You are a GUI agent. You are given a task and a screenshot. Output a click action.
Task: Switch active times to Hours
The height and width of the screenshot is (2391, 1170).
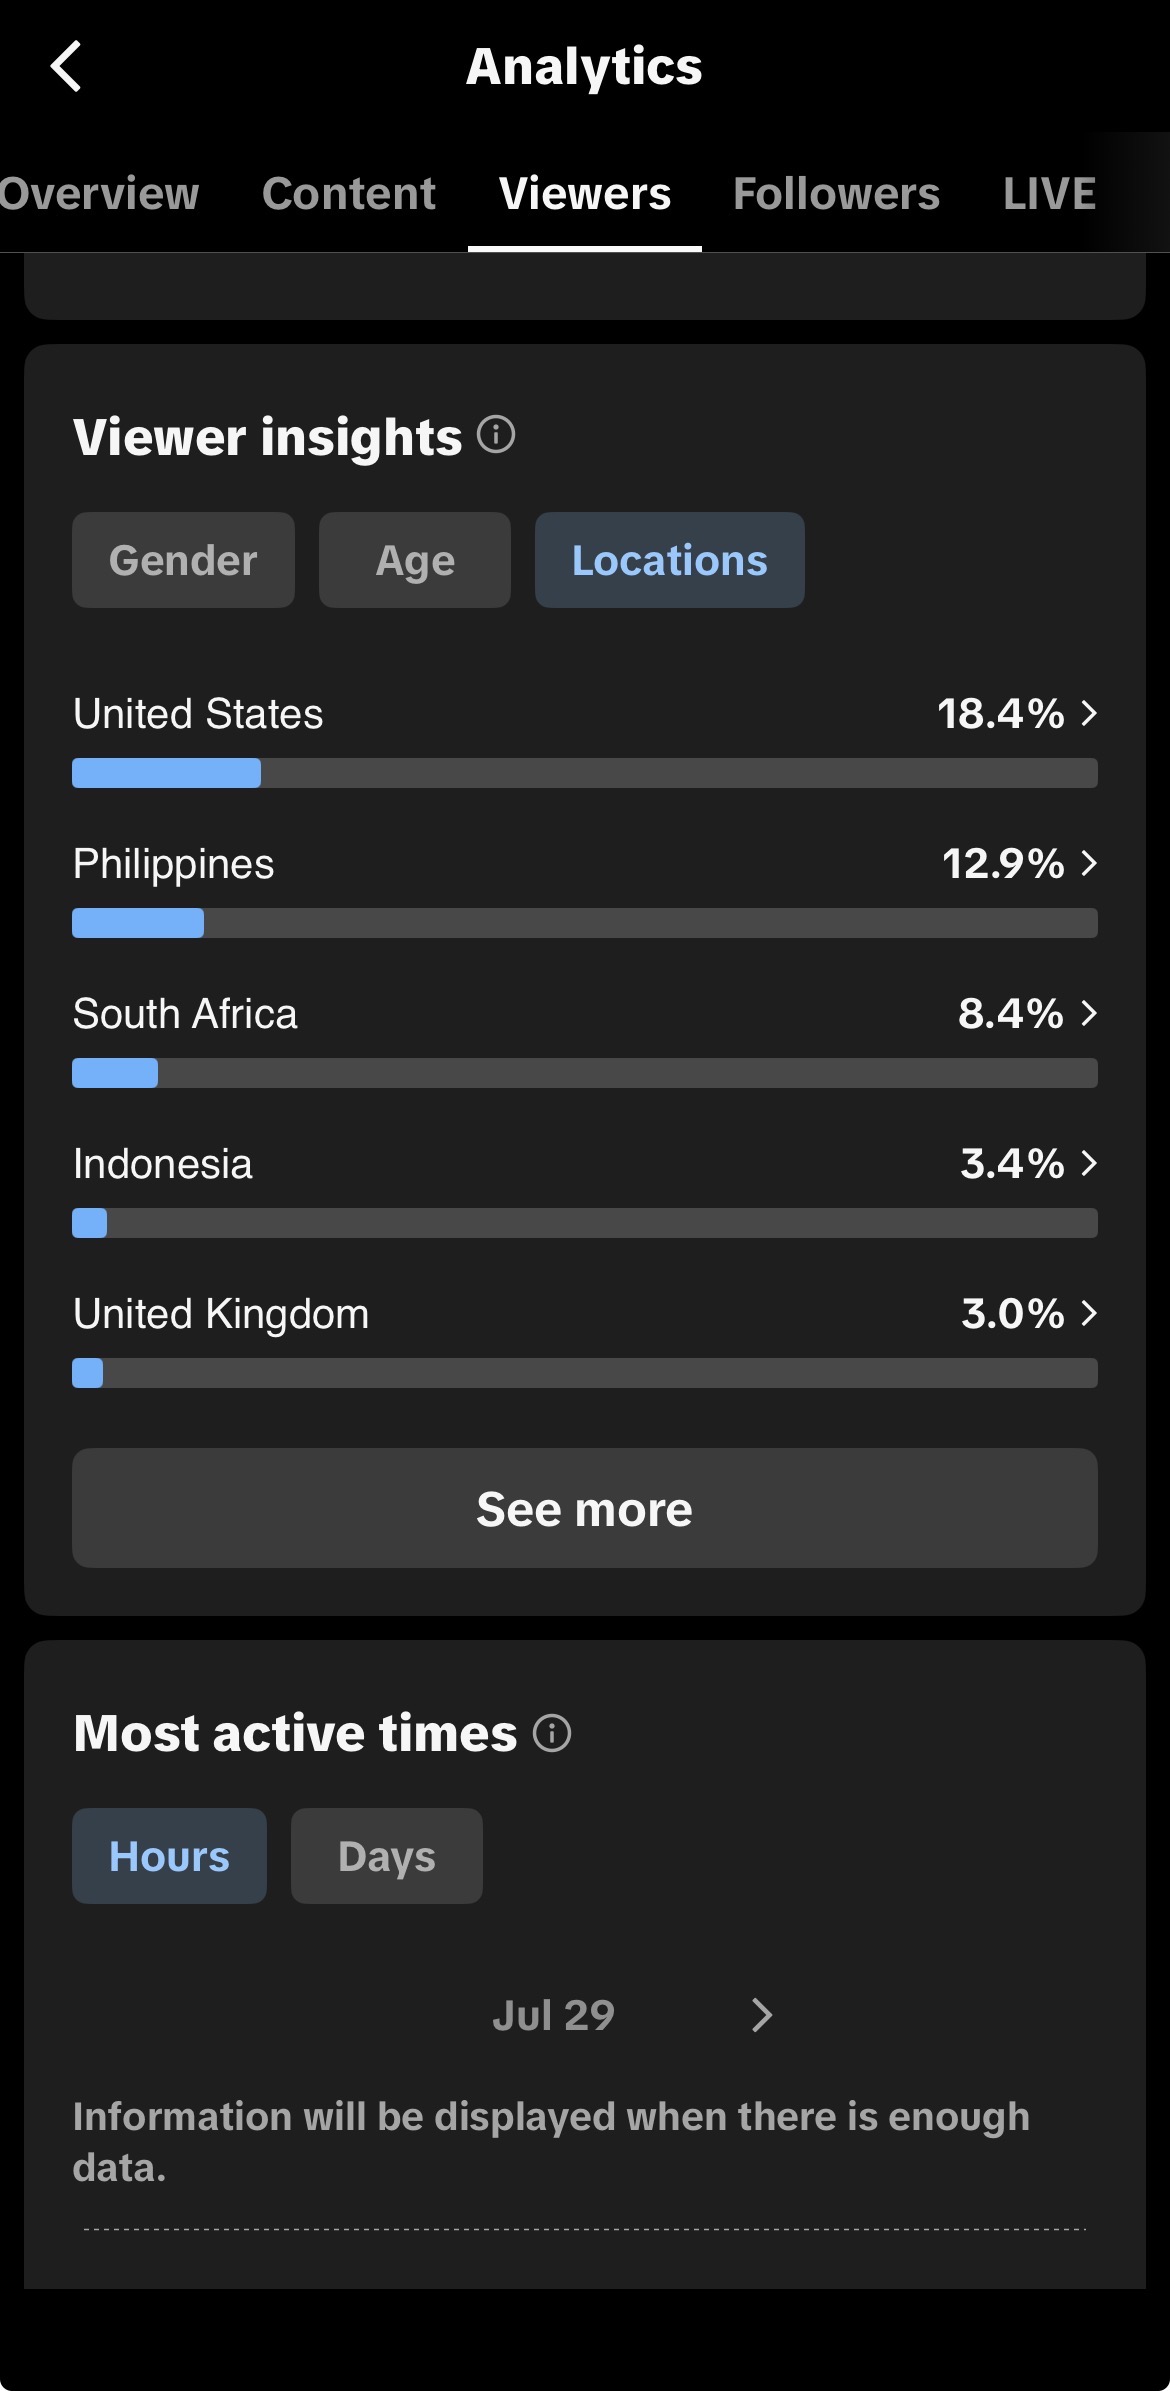pyautogui.click(x=169, y=1856)
